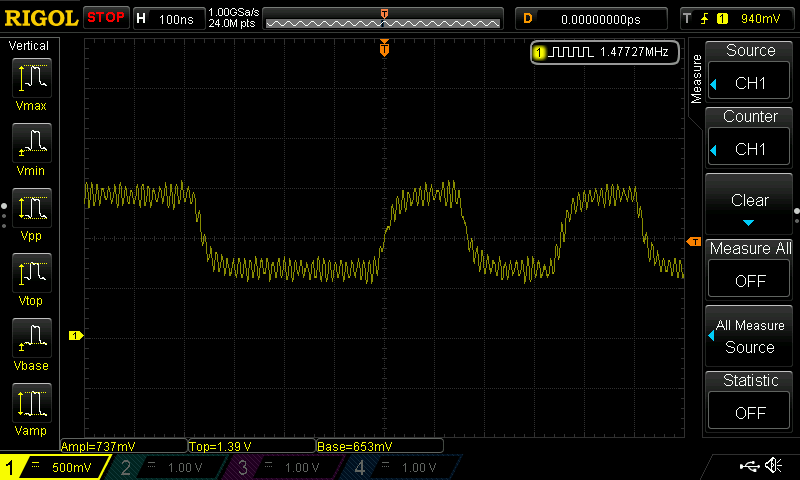Click the channel 1 ground reference marker
The width and height of the screenshot is (800, 480).
point(76,335)
